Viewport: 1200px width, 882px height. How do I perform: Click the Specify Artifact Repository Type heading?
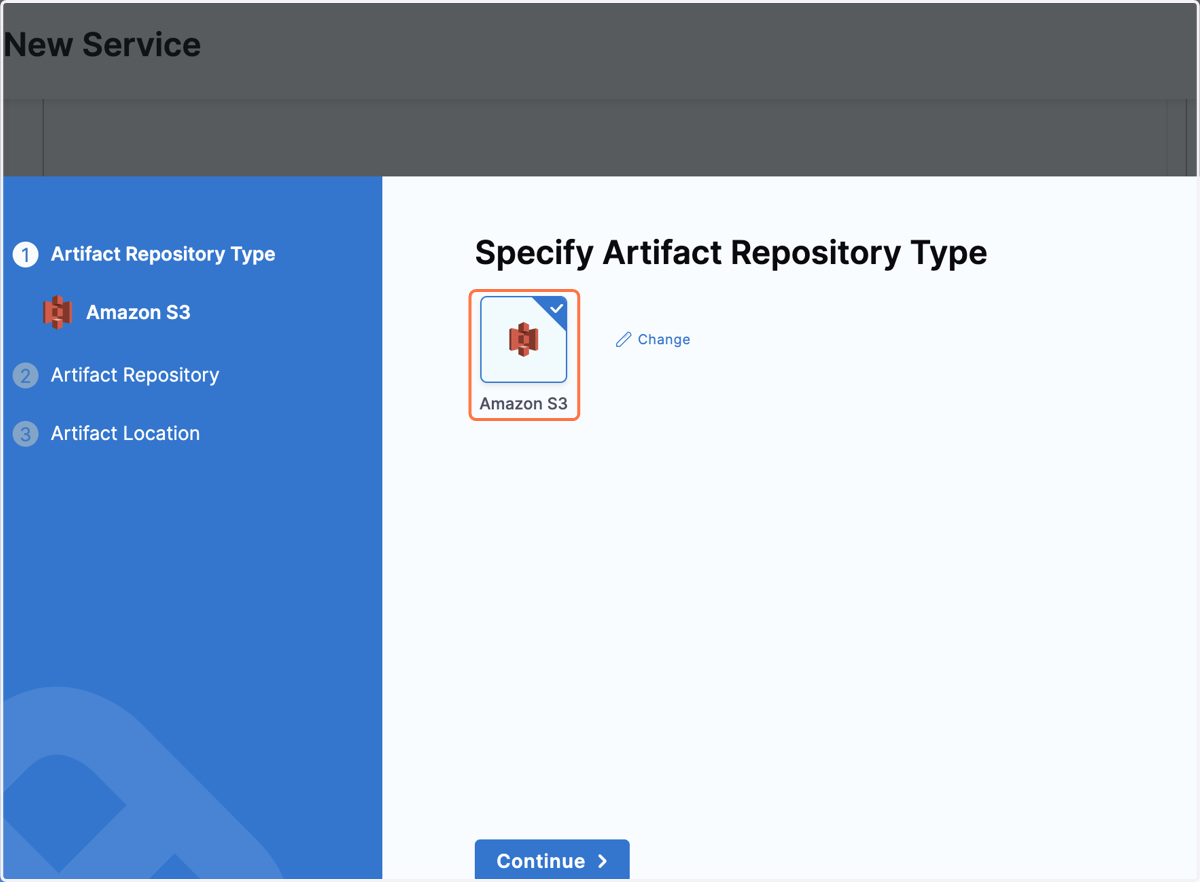(x=731, y=253)
